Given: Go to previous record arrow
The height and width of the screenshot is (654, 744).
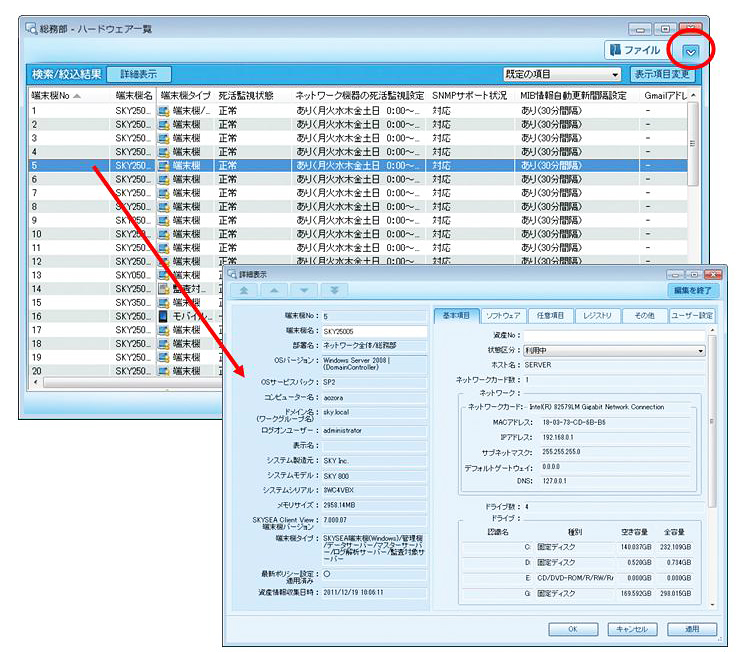Looking at the screenshot, I should coord(273,290).
